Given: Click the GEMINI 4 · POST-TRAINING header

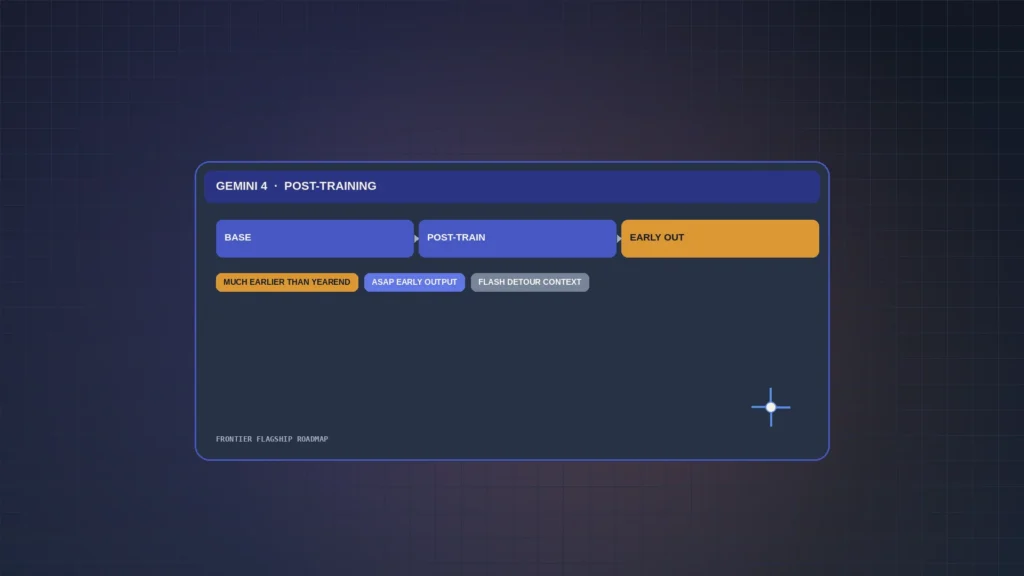Looking at the screenshot, I should (511, 187).
